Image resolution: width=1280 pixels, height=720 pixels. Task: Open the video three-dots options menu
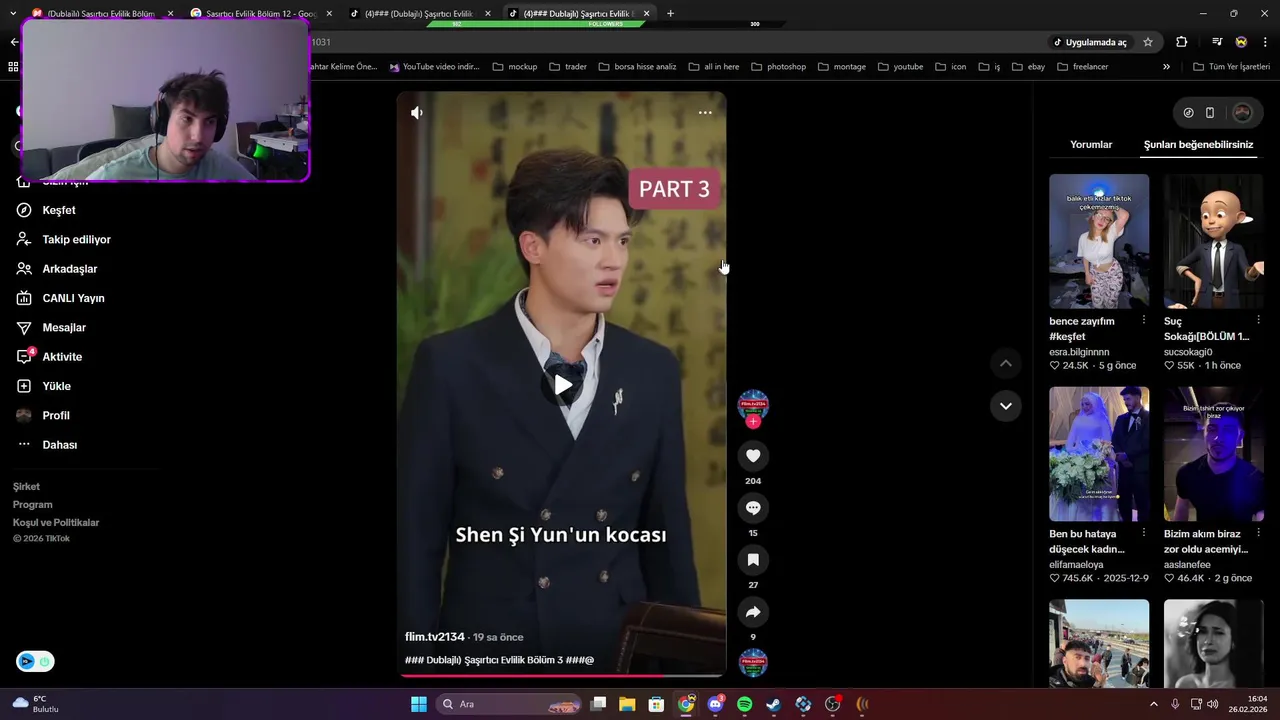pos(705,113)
